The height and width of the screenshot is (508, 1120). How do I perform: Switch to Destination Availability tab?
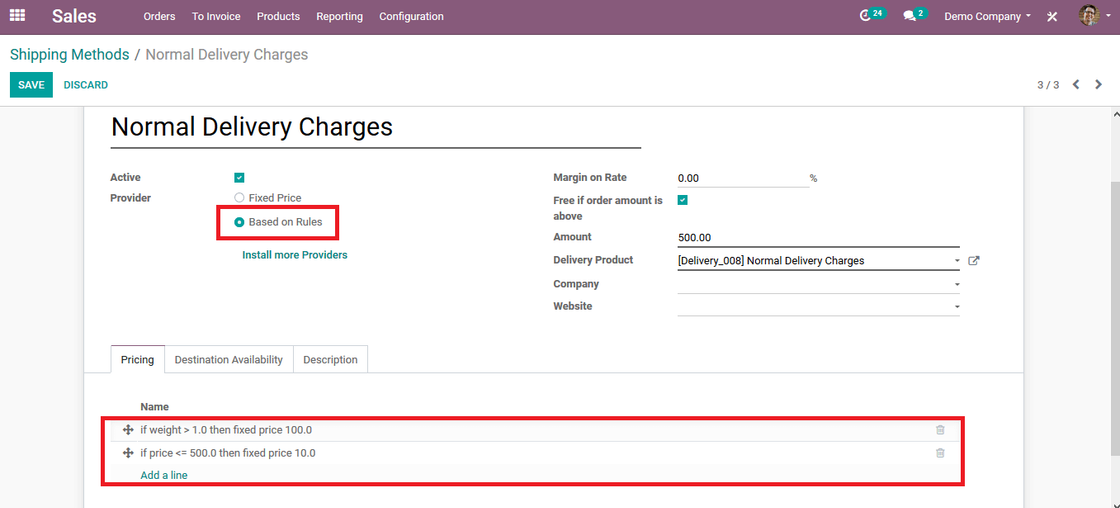[x=229, y=359]
